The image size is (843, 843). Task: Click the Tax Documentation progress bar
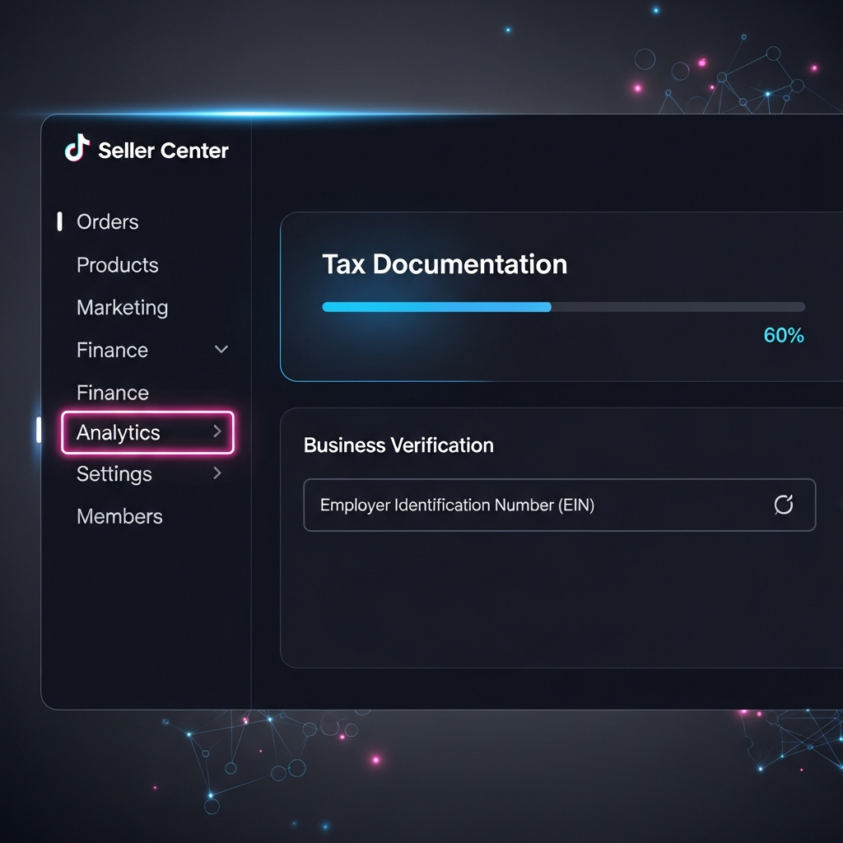pos(563,307)
